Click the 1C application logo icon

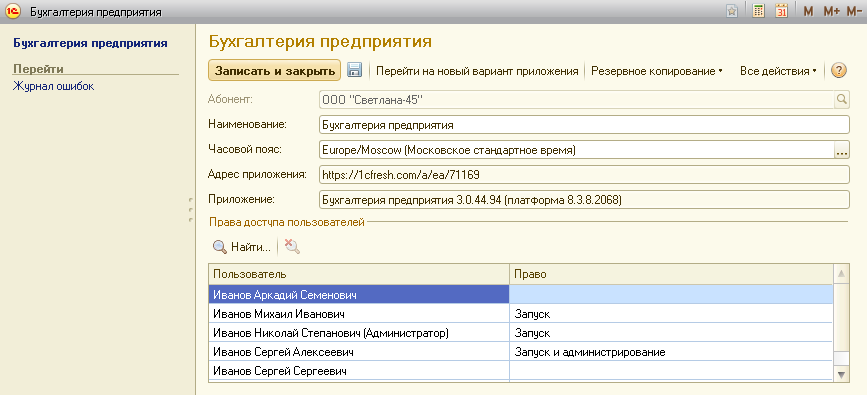pyautogui.click(x=12, y=12)
